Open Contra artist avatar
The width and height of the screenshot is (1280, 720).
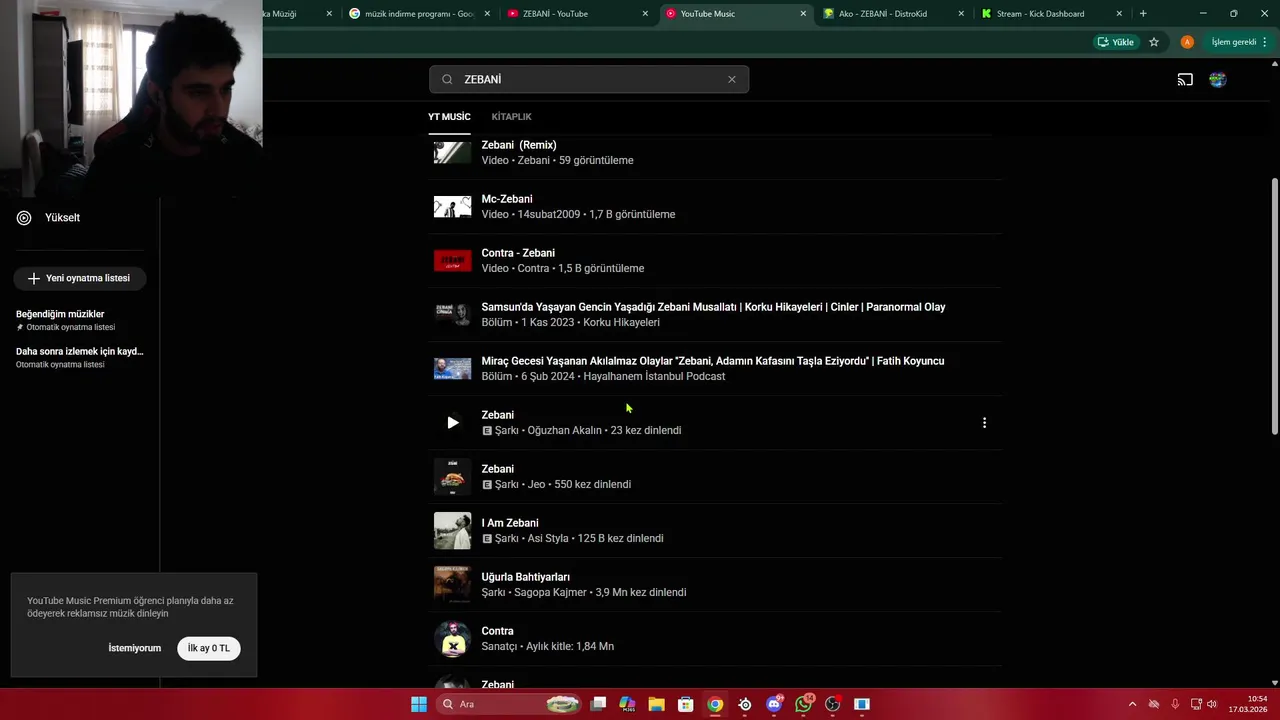(x=452, y=639)
